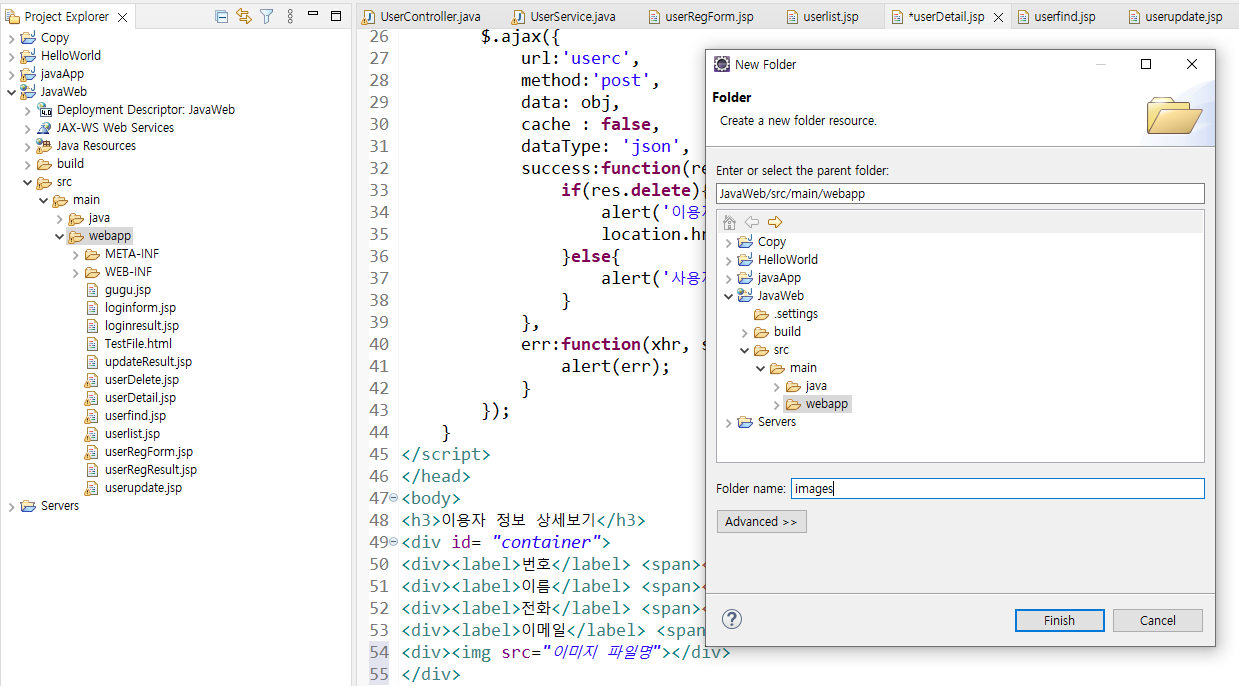Collapse the webapp folder in Project Explorer
1239x686 pixels.
point(59,236)
